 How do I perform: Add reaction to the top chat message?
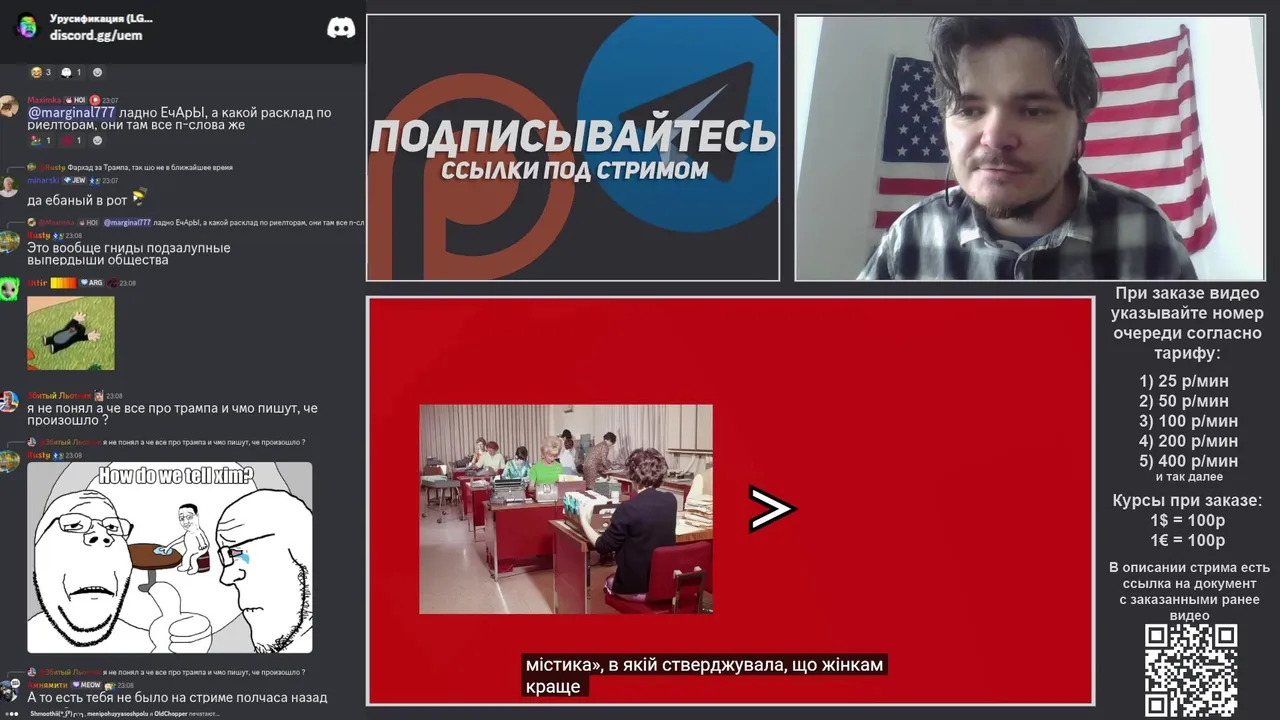point(97,72)
